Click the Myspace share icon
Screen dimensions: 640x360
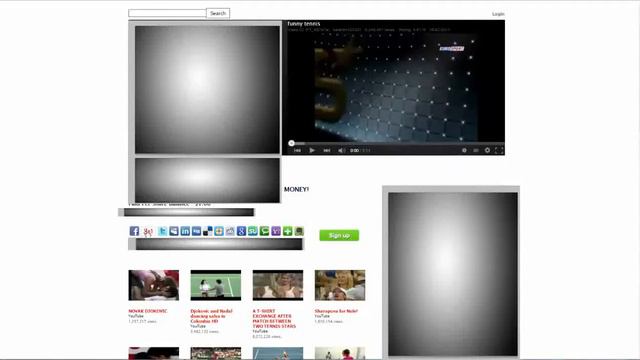[174, 231]
